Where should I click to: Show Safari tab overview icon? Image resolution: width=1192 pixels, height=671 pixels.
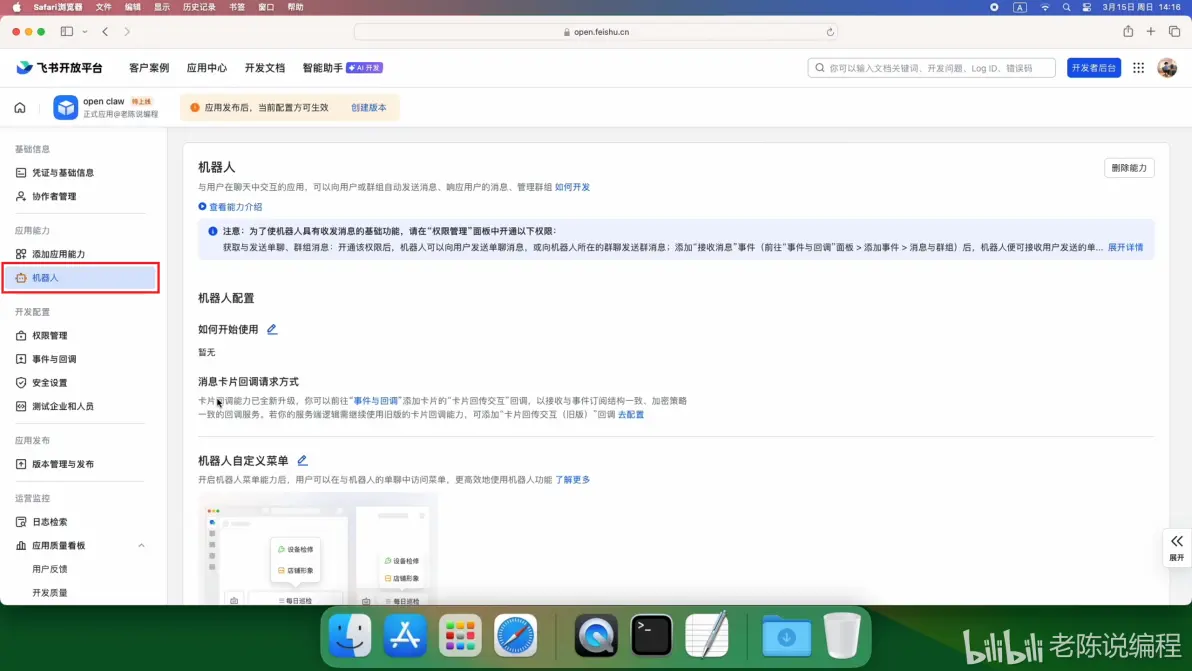[1175, 31]
